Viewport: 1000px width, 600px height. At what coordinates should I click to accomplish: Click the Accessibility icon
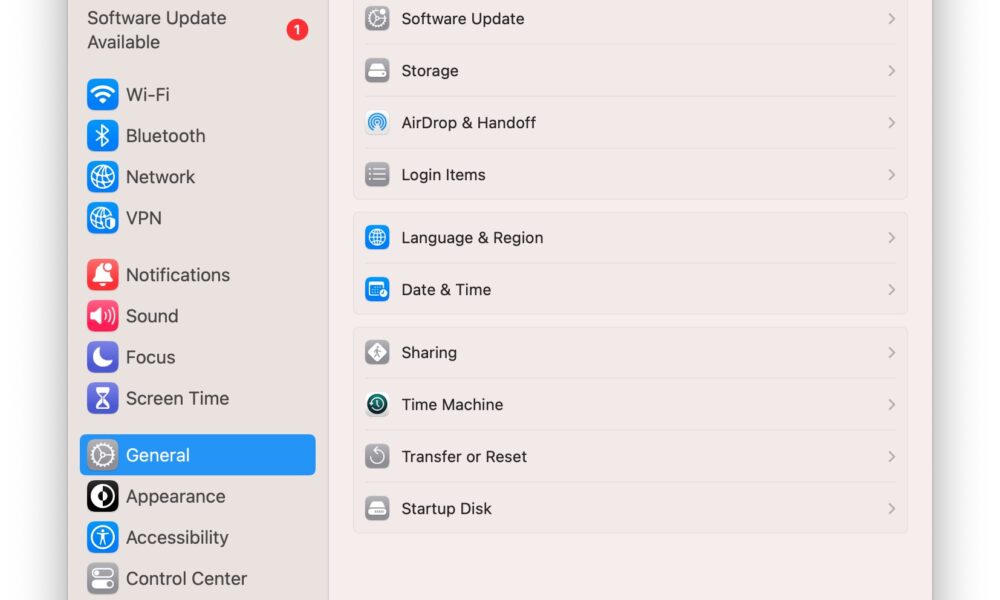click(102, 537)
